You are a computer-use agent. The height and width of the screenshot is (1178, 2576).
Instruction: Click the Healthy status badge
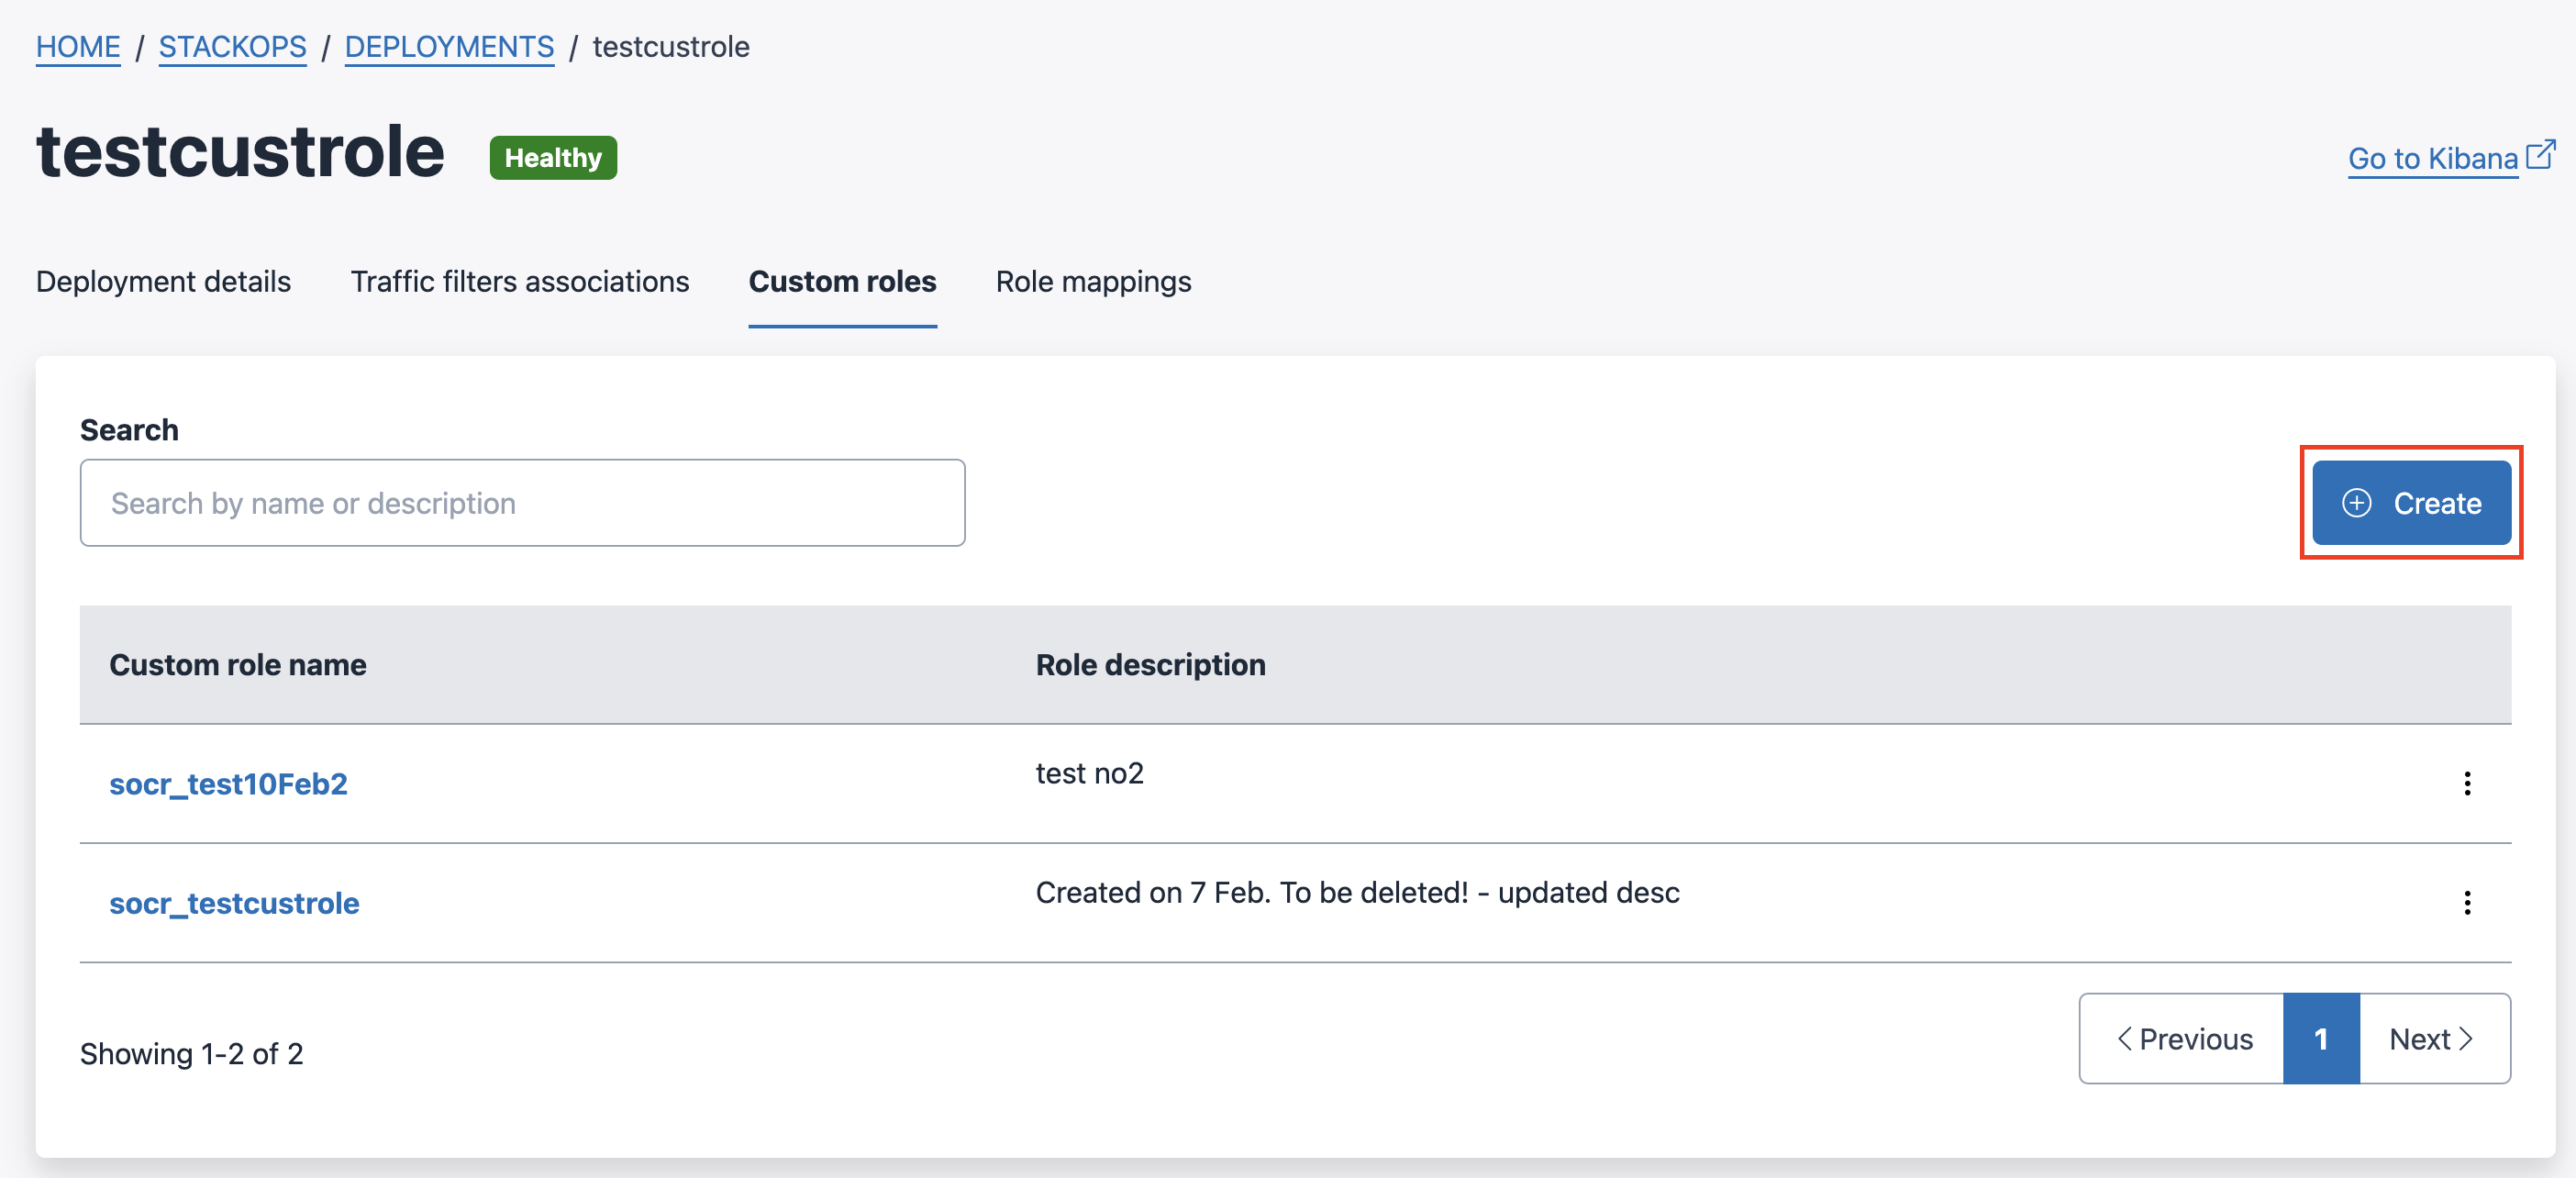[552, 158]
